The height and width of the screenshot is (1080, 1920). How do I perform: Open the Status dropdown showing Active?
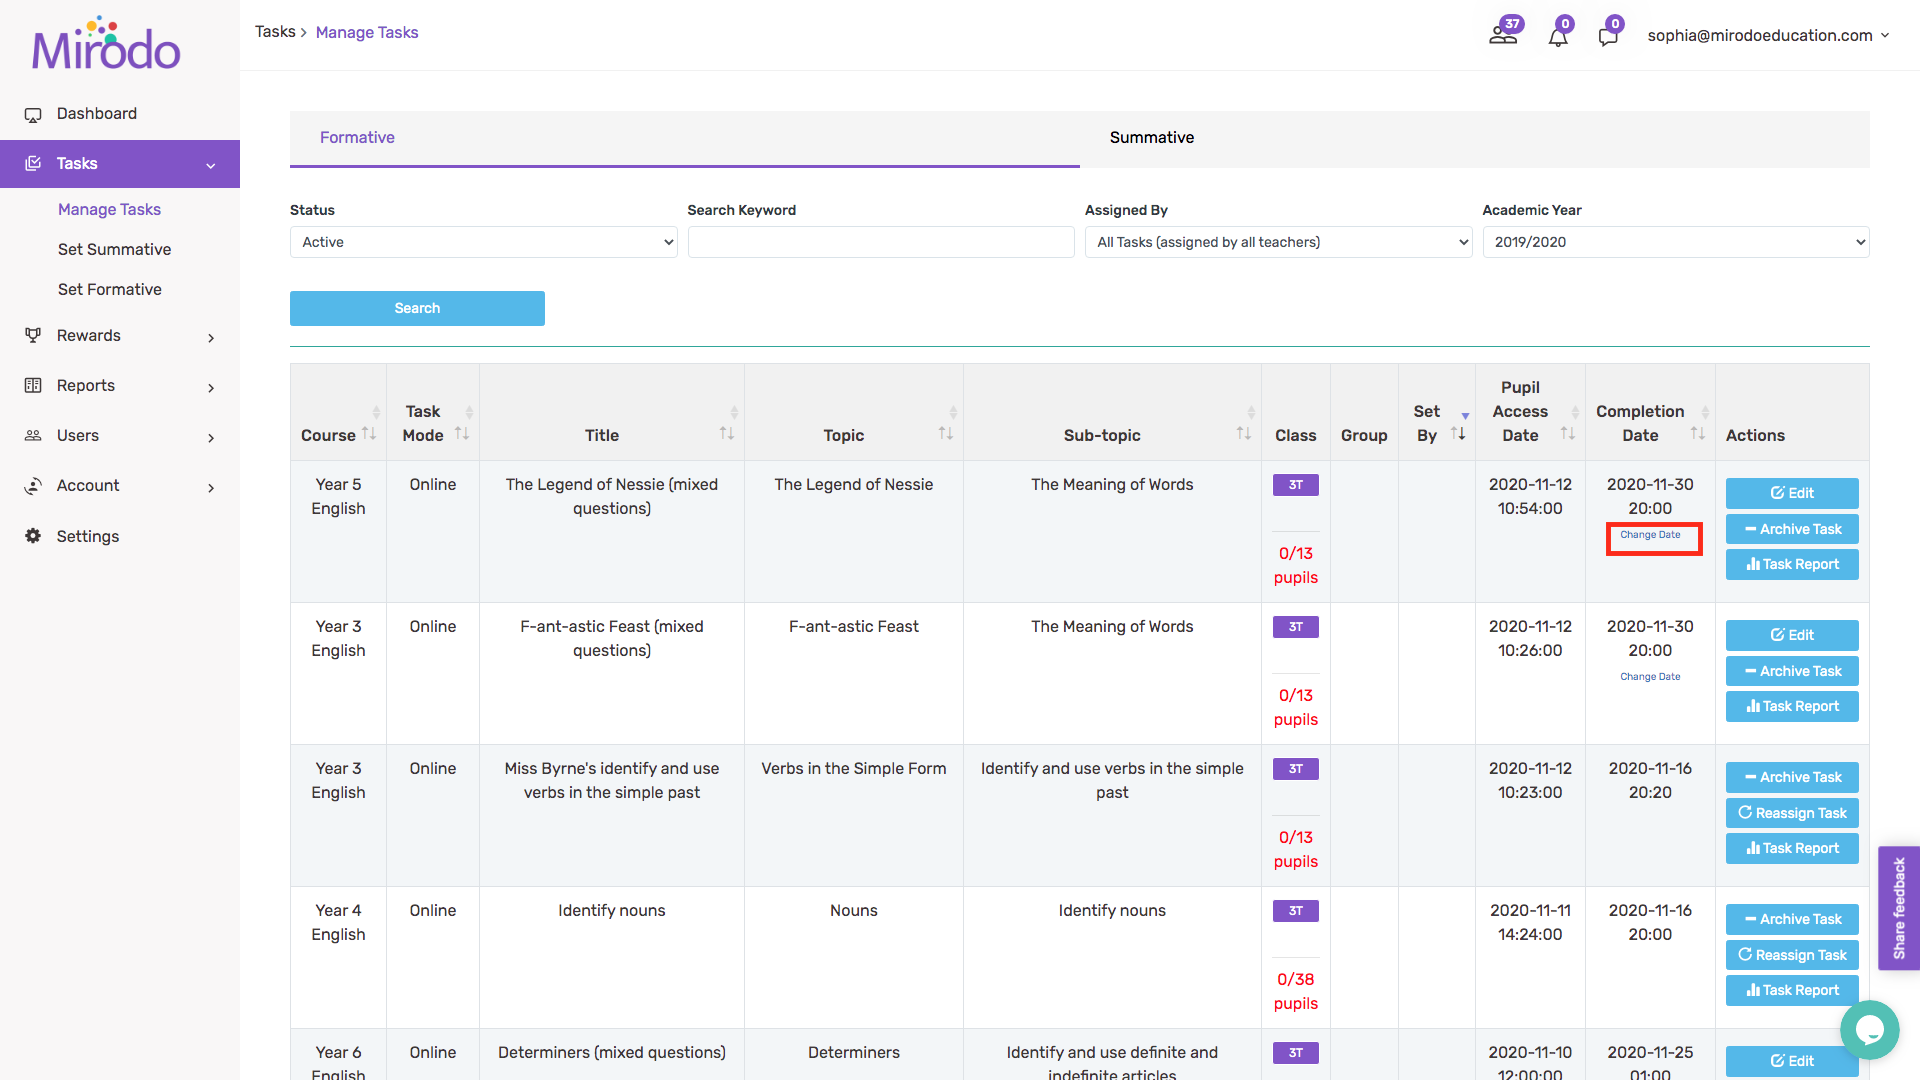[x=484, y=242]
